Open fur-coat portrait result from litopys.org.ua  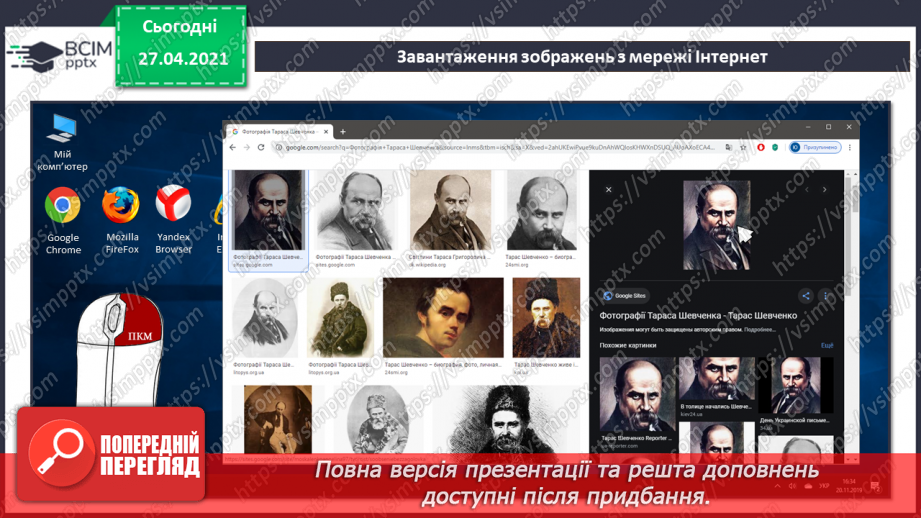[341, 318]
